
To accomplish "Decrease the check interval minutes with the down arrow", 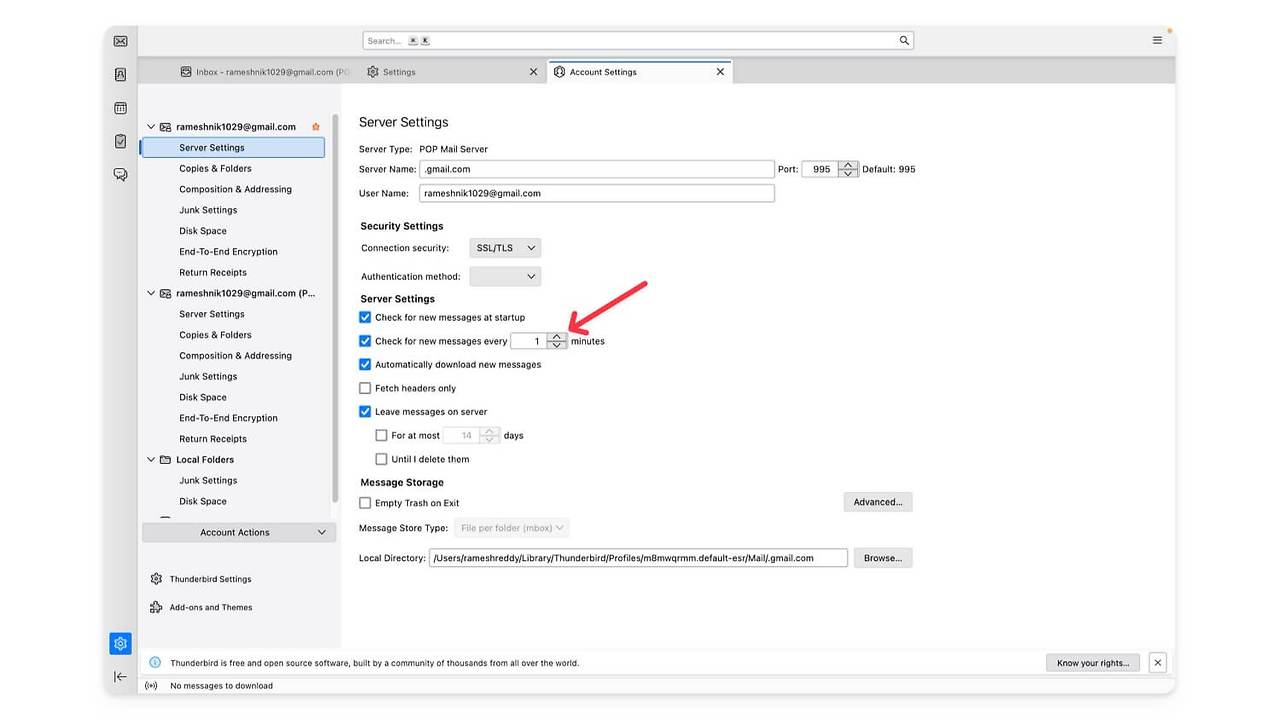I will point(557,345).
